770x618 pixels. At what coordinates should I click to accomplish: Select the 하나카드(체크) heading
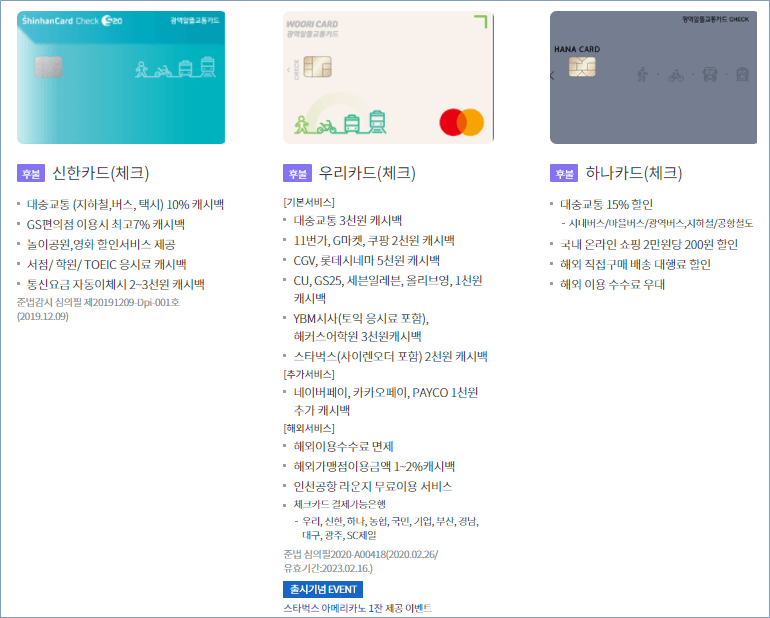click(634, 173)
